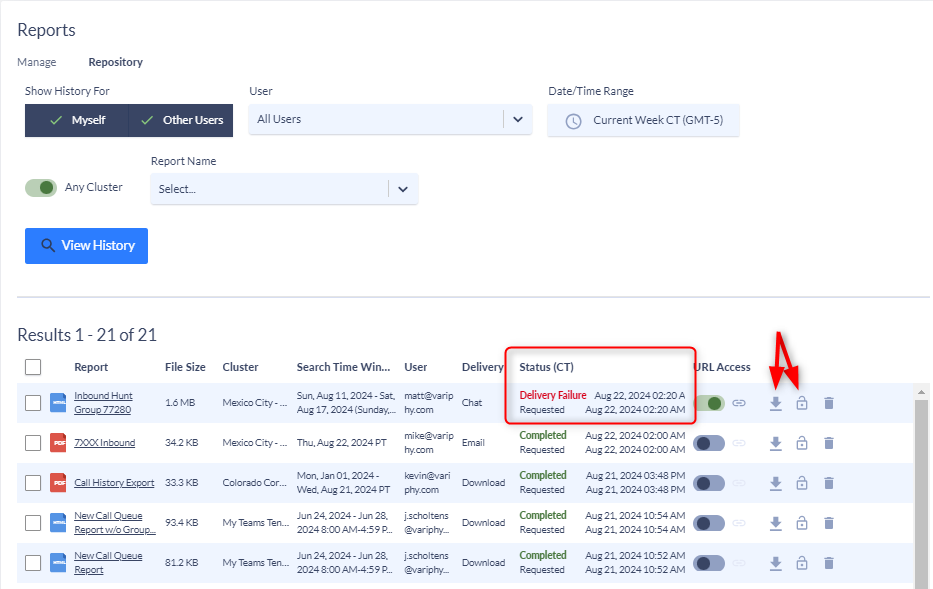Open the New Call Queue Report w/o Group link

(115, 522)
